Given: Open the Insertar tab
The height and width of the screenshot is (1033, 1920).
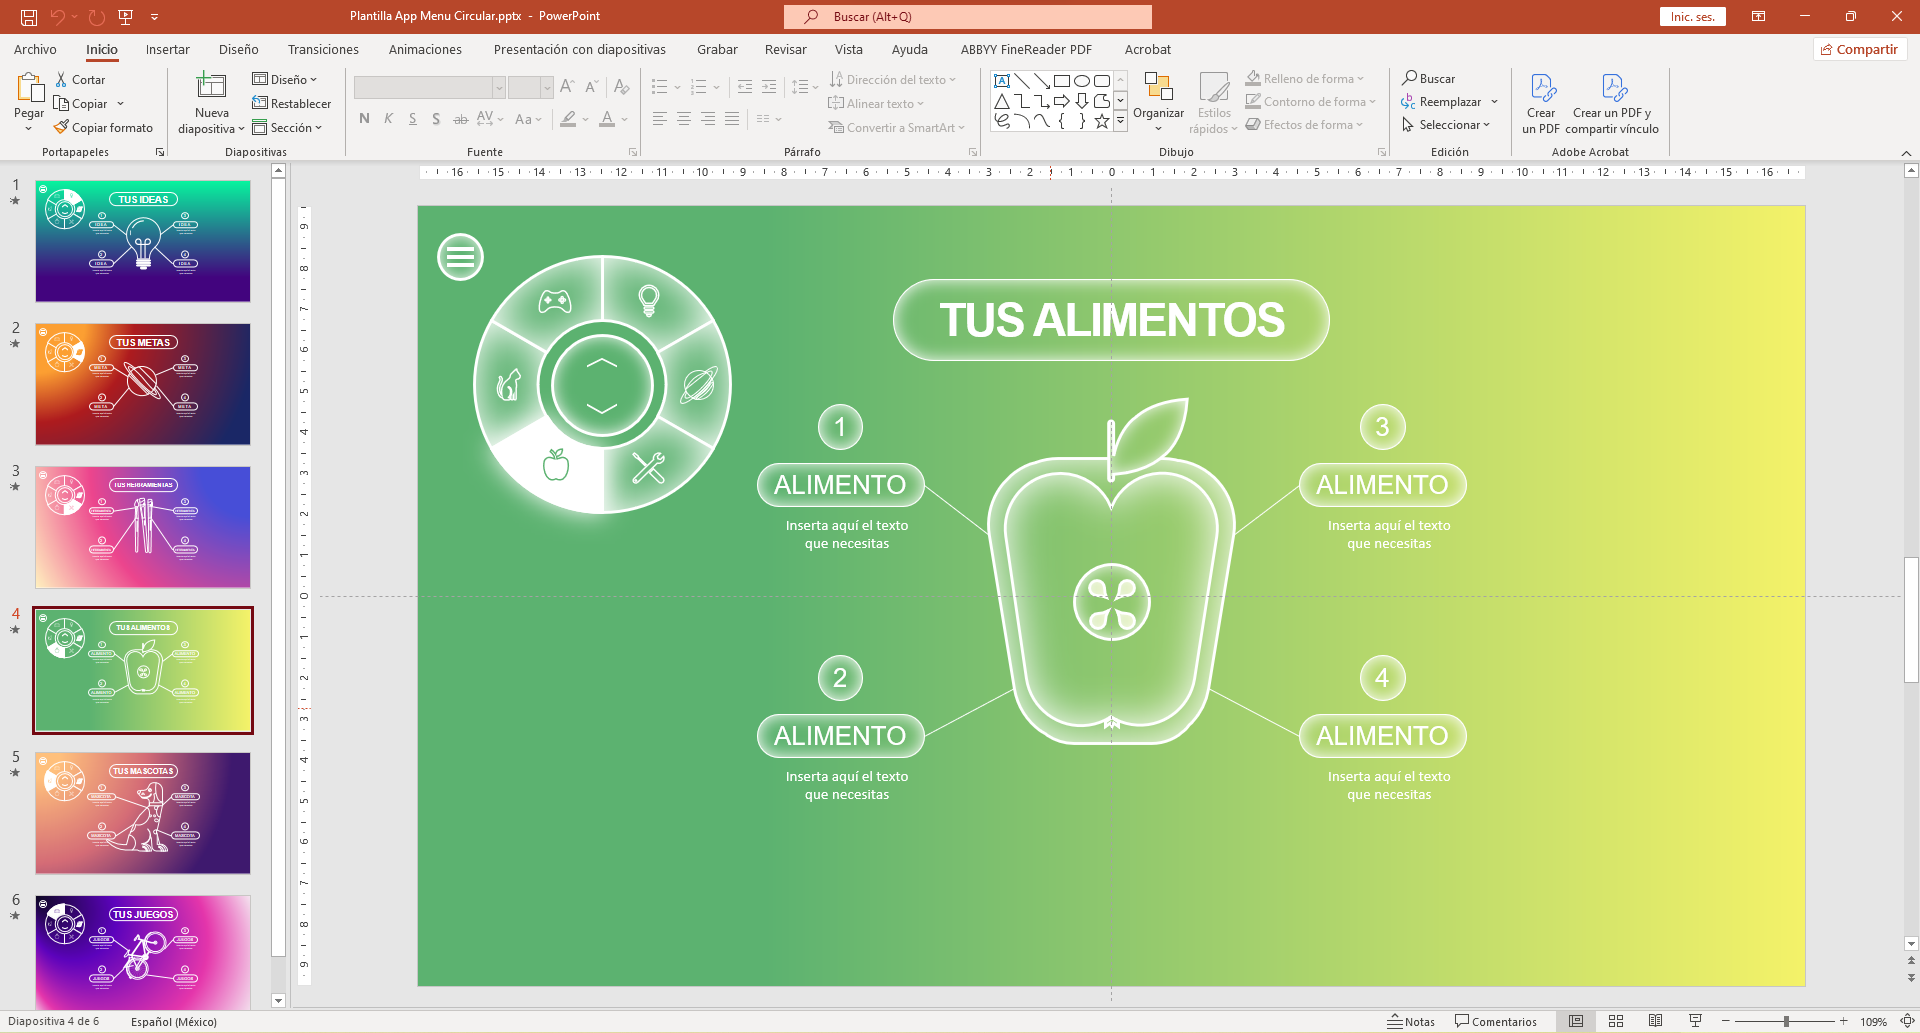Looking at the screenshot, I should (x=167, y=49).
